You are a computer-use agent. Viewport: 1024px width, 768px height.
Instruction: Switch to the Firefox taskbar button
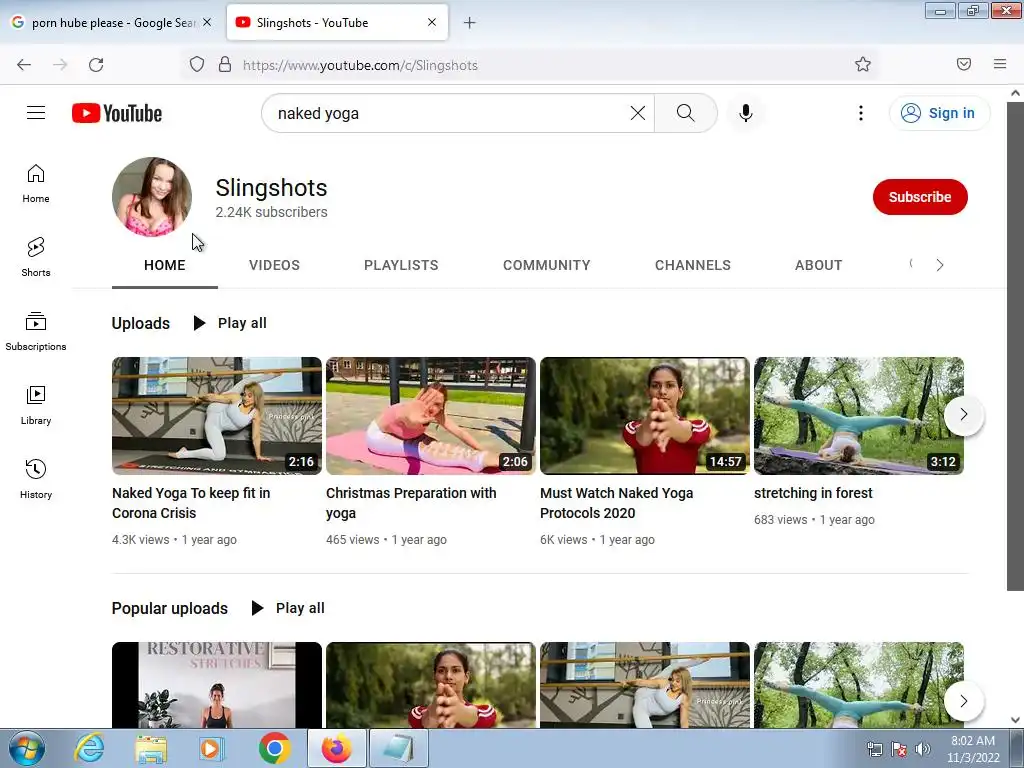[336, 748]
